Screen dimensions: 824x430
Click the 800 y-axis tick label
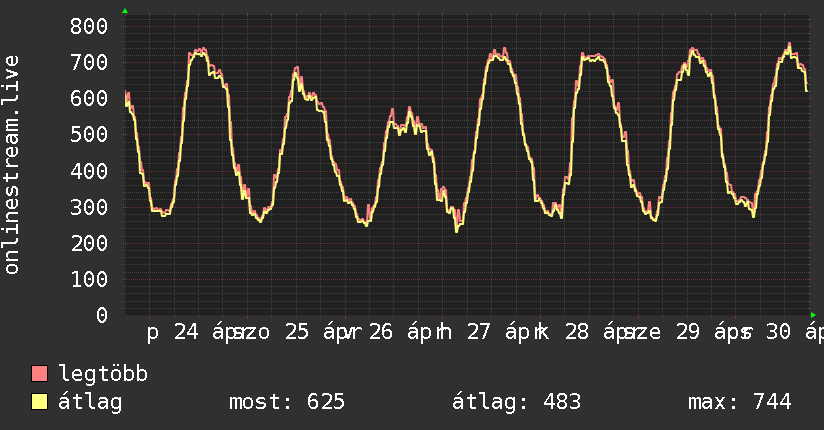coord(88,27)
